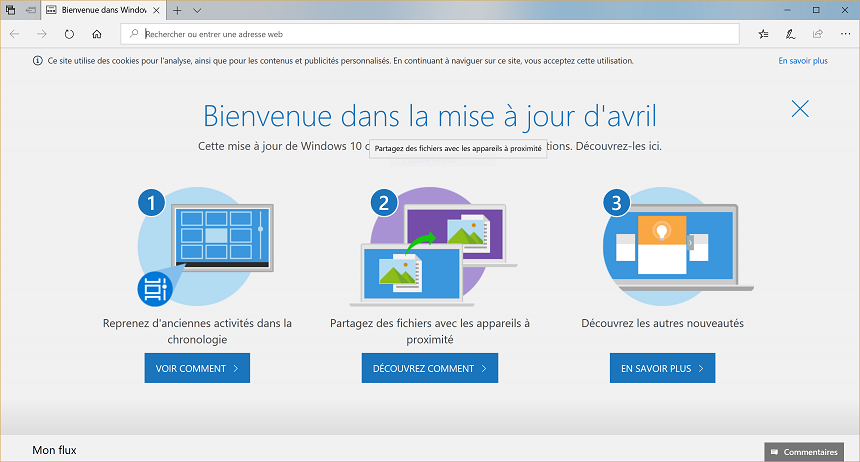Focus the address bar search field

[429, 34]
